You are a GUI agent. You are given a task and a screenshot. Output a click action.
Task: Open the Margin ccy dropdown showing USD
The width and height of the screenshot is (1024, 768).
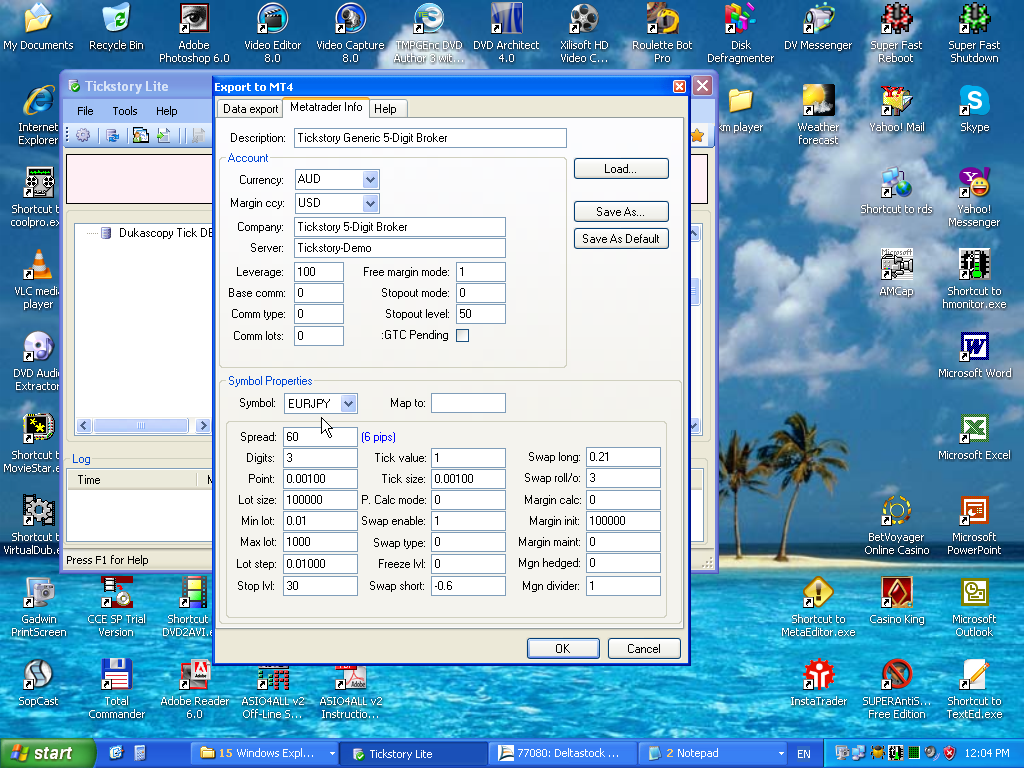pos(370,203)
